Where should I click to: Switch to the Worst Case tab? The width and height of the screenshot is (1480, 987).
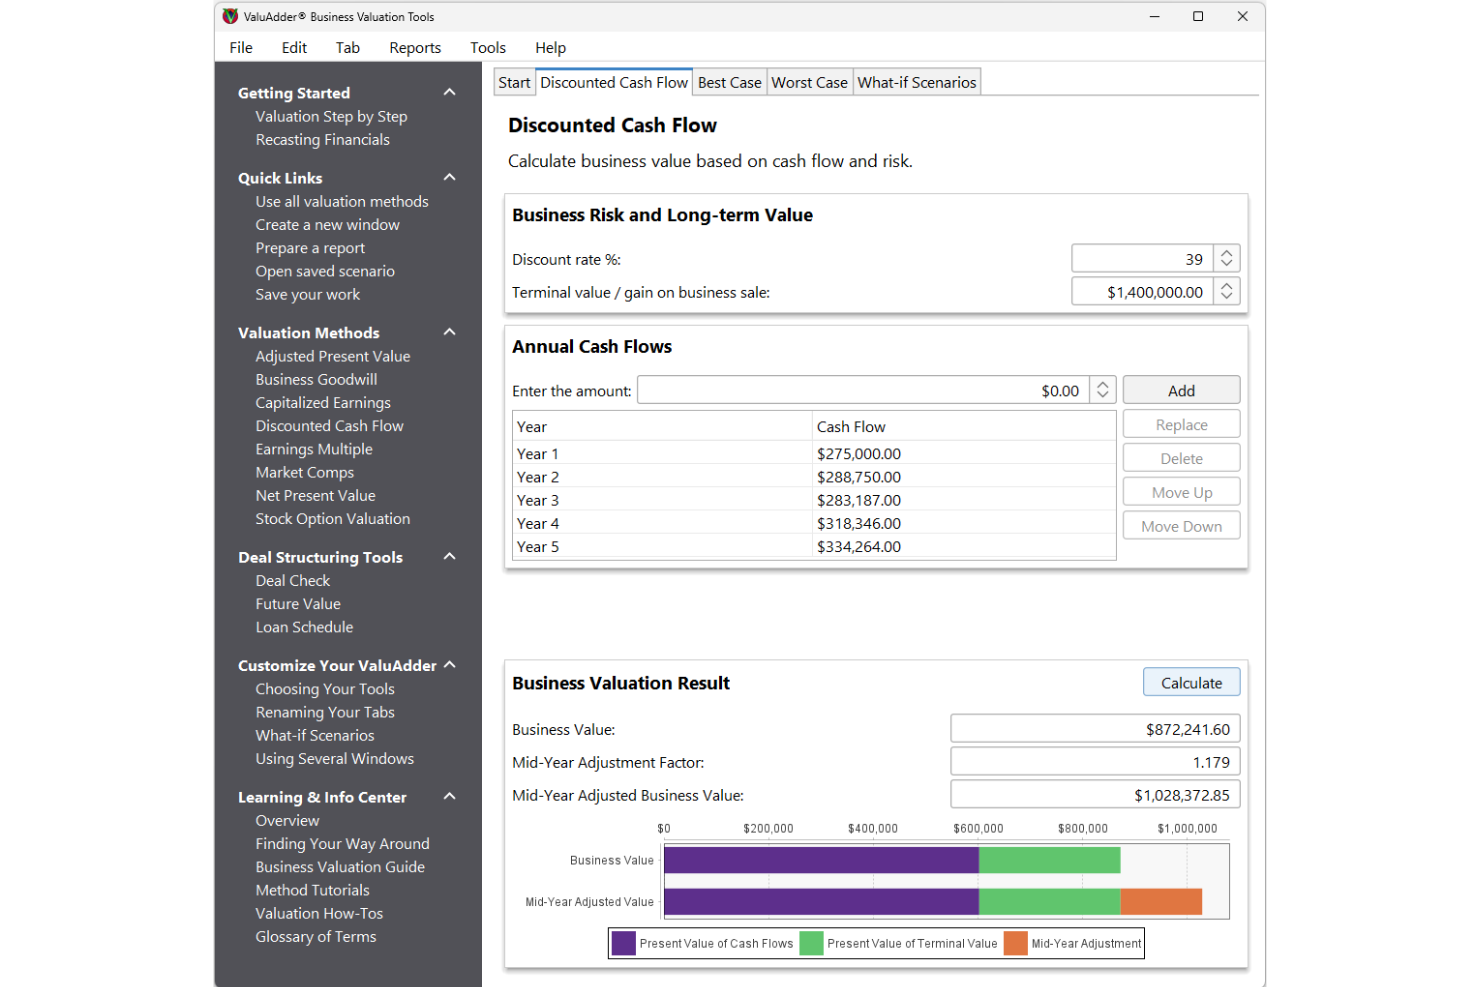(x=809, y=82)
